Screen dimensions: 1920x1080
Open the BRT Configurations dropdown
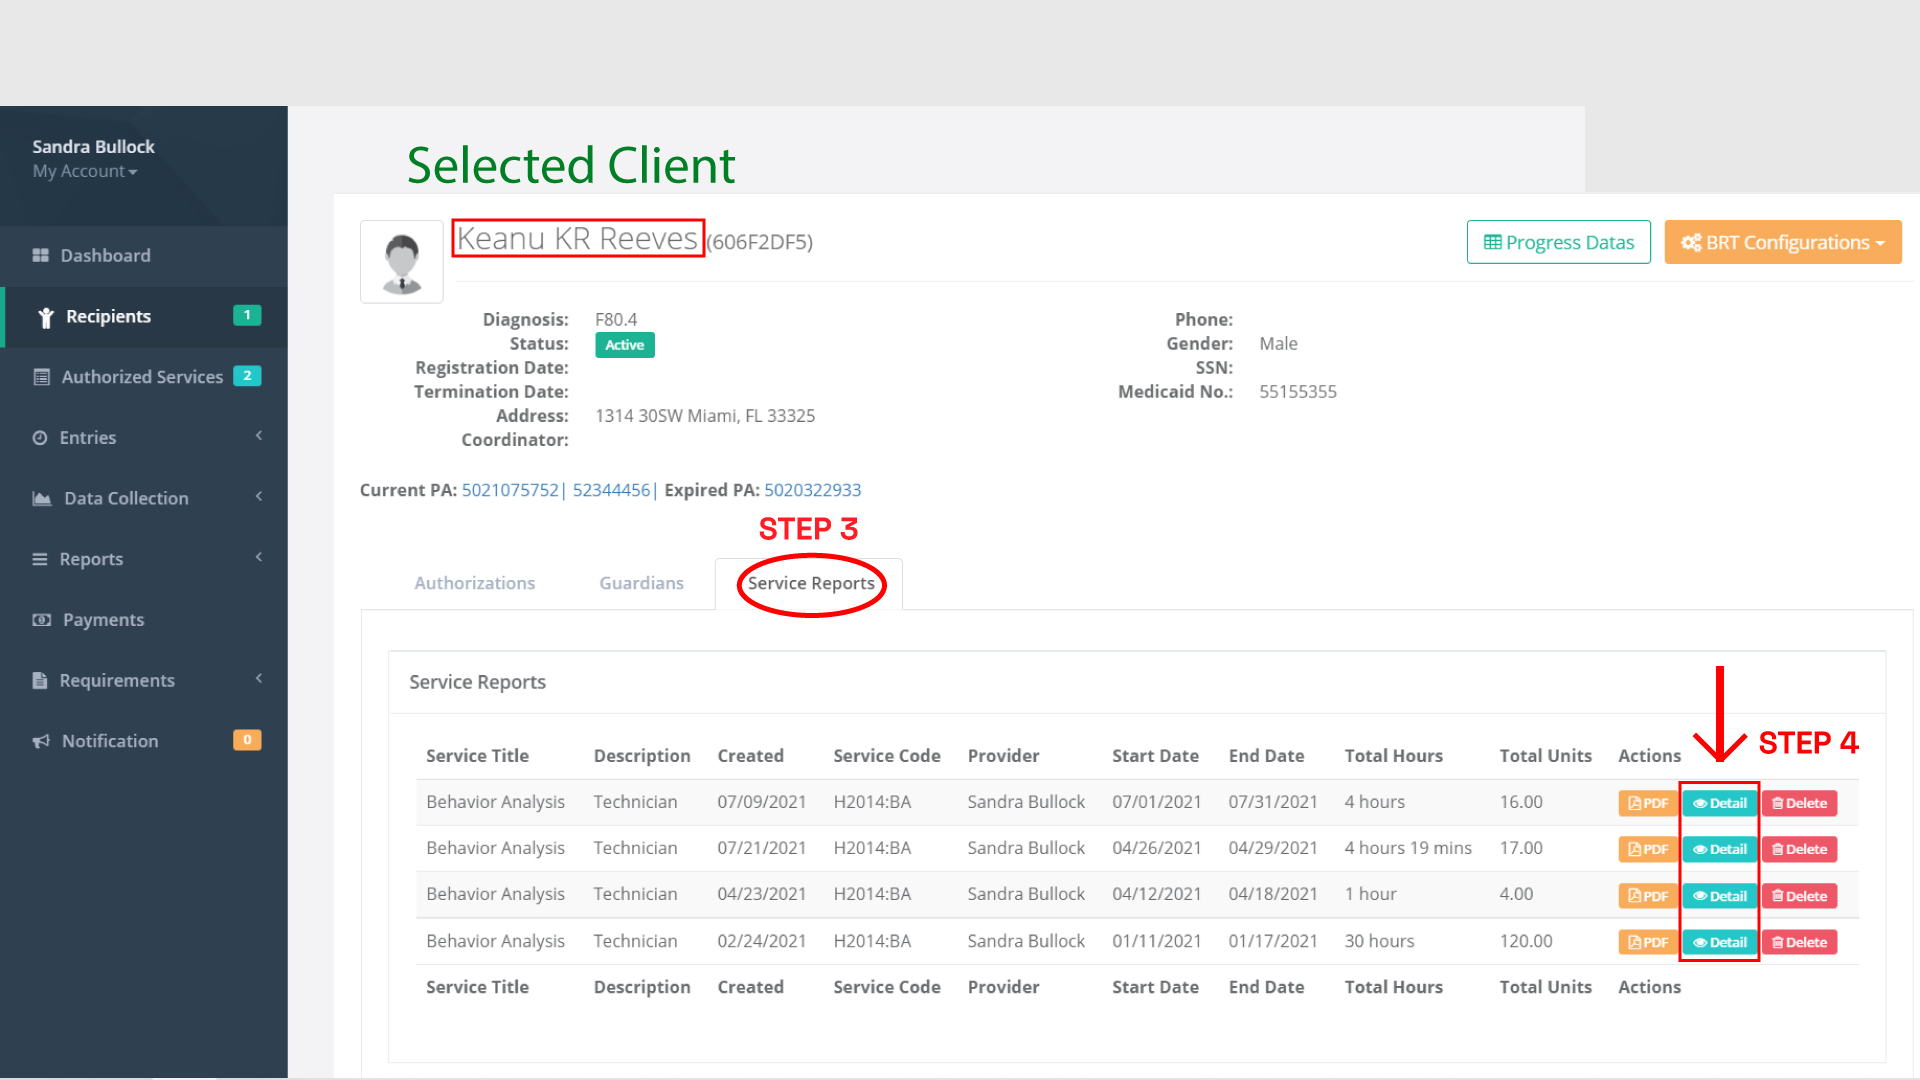coord(1782,241)
